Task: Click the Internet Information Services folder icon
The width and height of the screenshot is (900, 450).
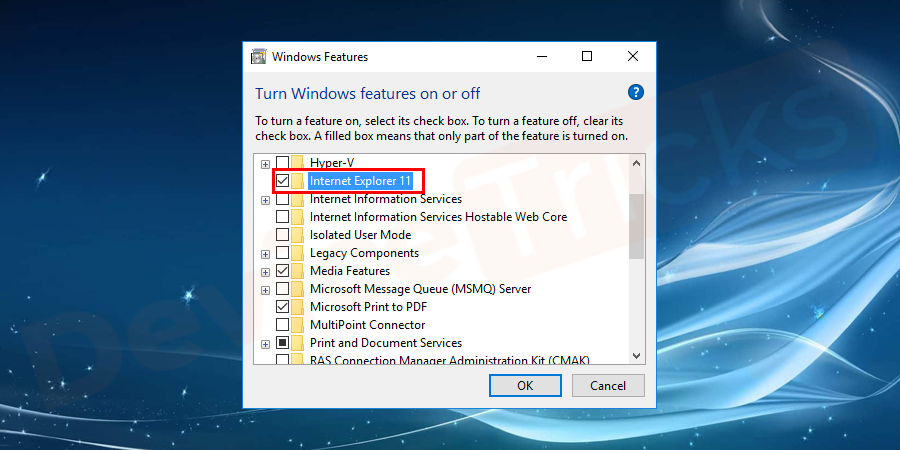Action: pos(297,199)
